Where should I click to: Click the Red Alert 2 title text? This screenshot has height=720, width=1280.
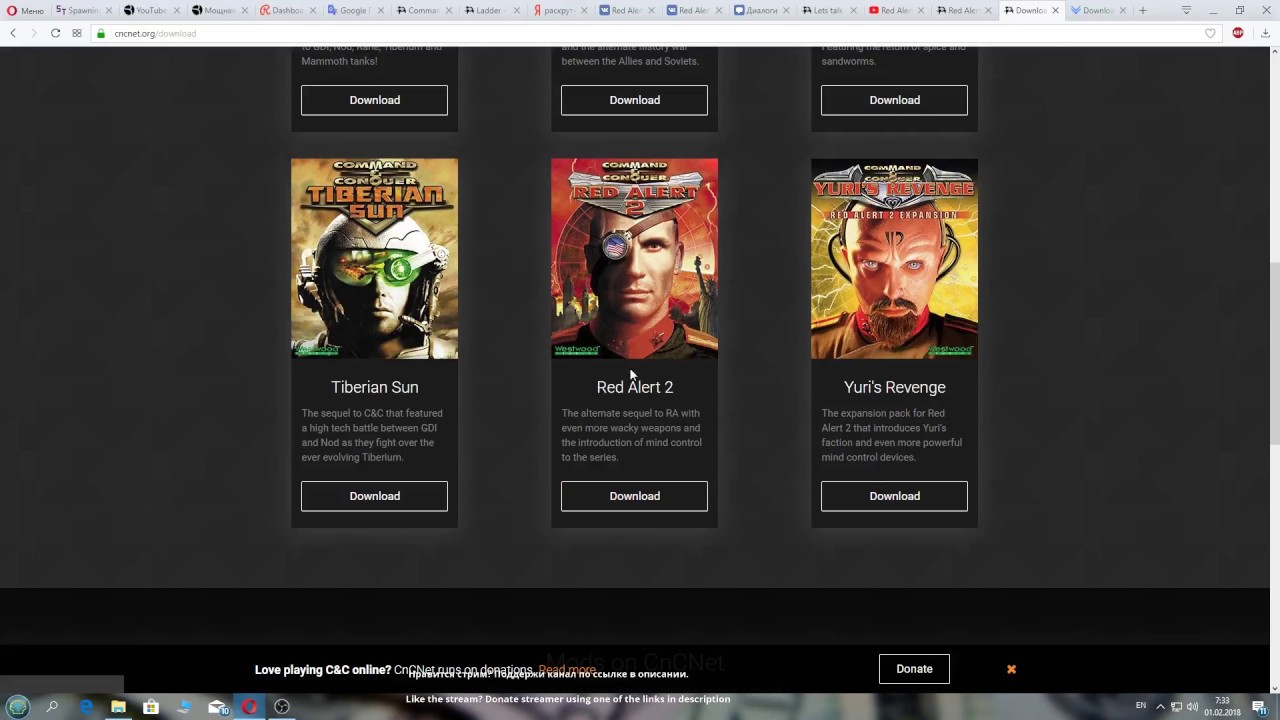pyautogui.click(x=635, y=387)
